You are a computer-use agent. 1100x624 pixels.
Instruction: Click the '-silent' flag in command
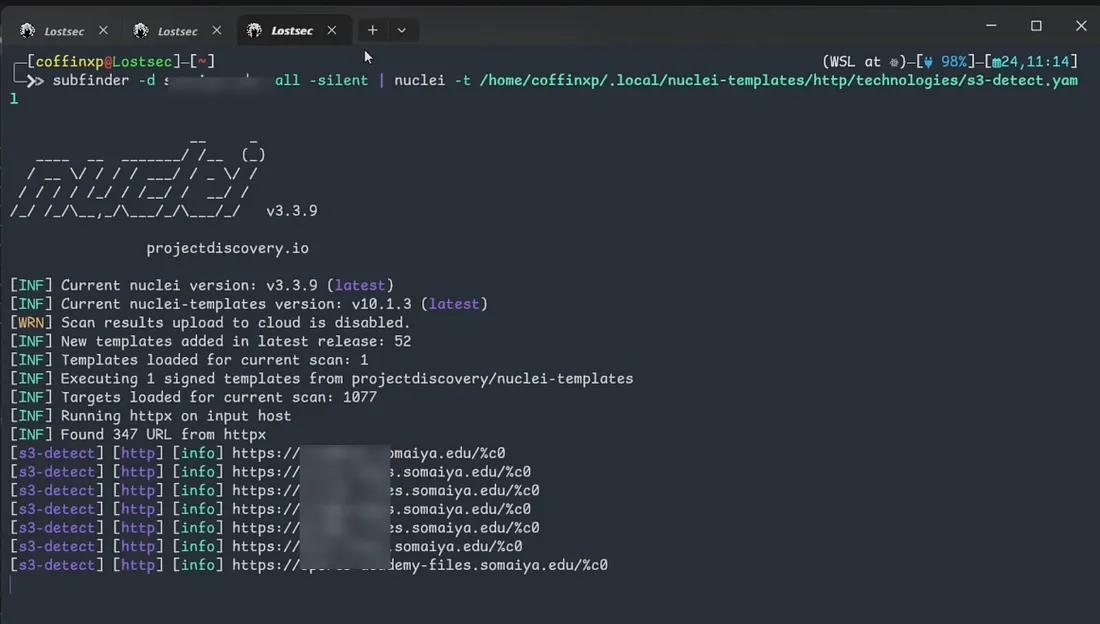339,81
